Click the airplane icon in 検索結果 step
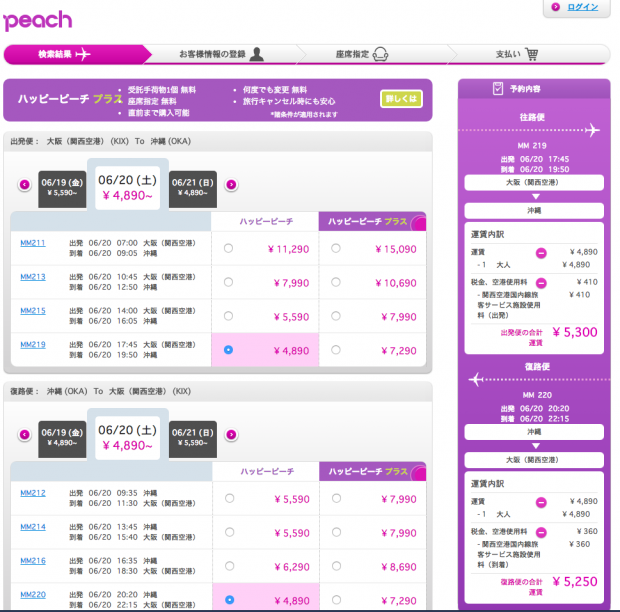The image size is (620, 612). 83,54
